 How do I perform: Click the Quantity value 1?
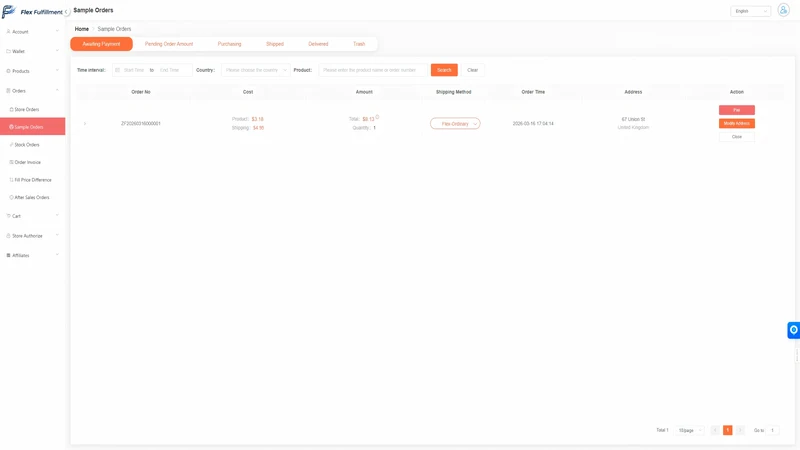tap(374, 128)
